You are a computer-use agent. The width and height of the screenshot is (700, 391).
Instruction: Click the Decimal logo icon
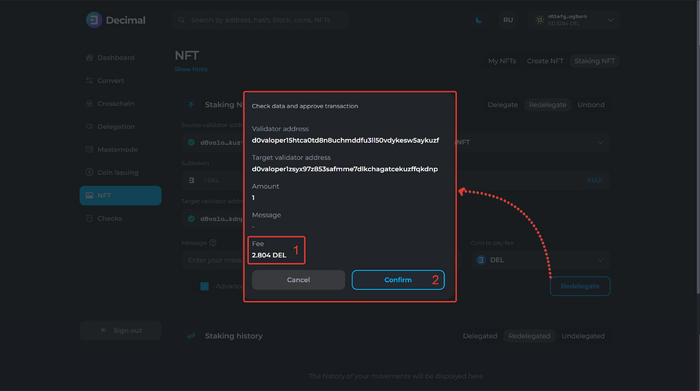(94, 20)
